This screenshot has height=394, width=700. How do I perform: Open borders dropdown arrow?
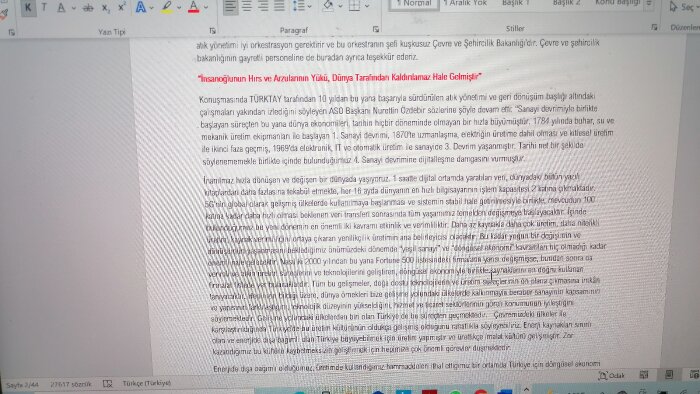367,7
